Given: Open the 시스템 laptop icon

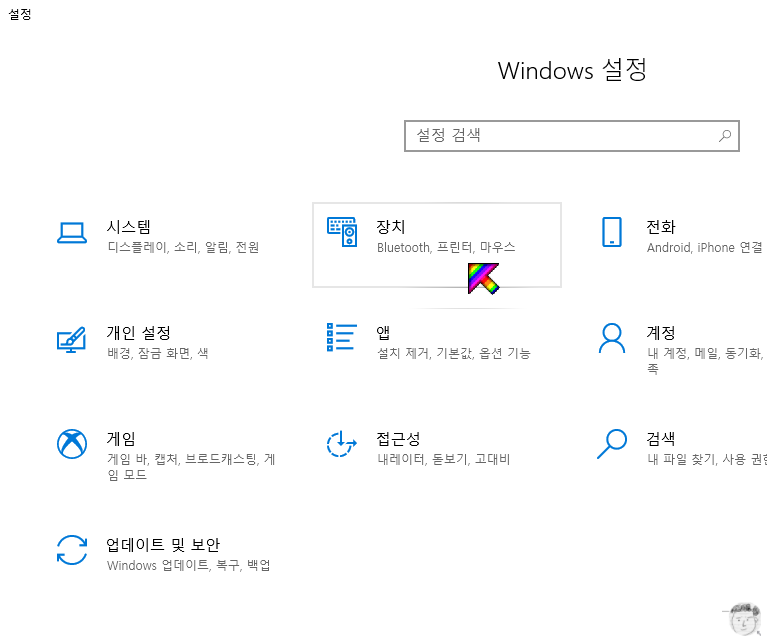Looking at the screenshot, I should [x=72, y=232].
